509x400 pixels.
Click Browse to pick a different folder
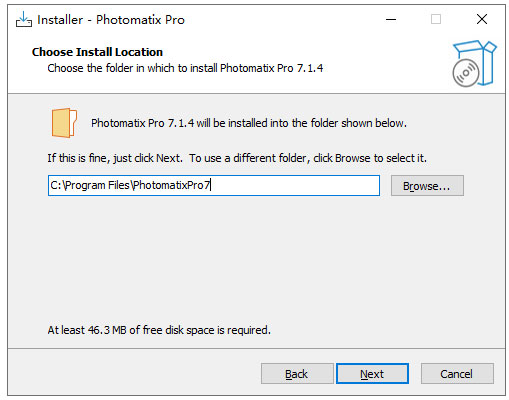coord(427,186)
